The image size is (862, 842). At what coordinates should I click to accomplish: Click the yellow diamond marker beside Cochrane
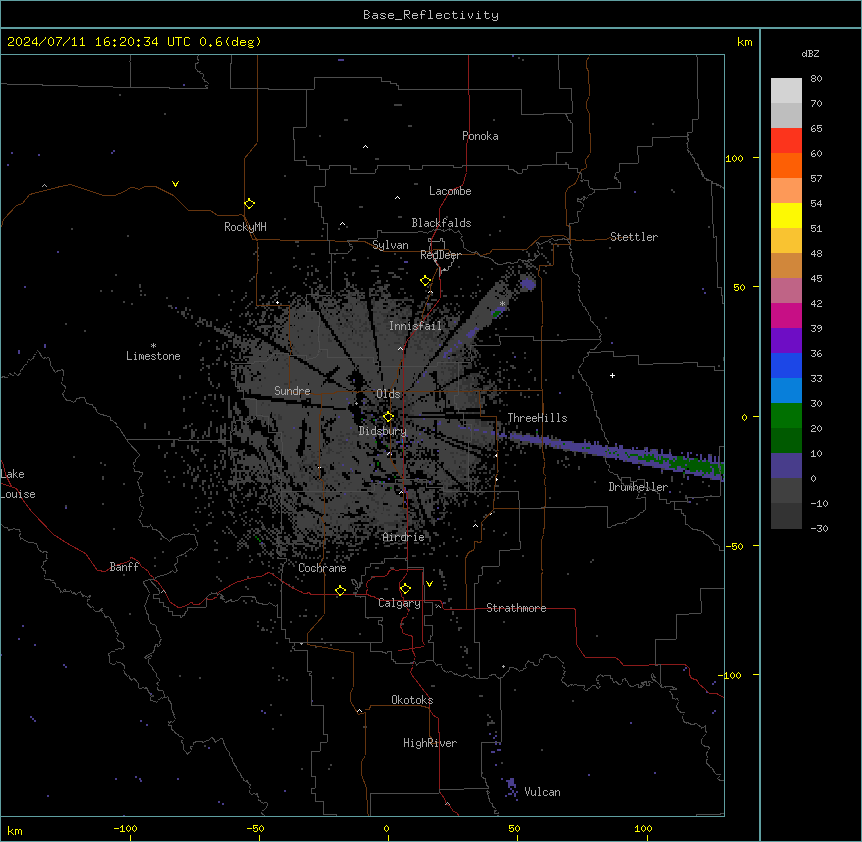tap(340, 590)
